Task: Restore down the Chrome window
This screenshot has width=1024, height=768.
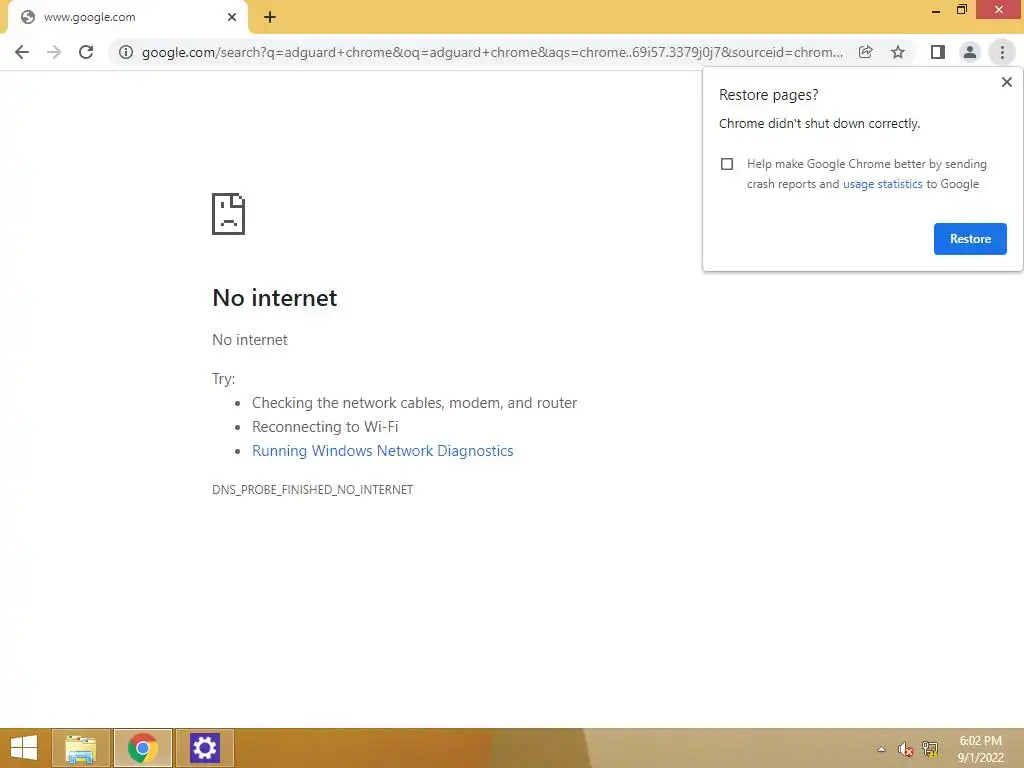Action: [x=961, y=10]
